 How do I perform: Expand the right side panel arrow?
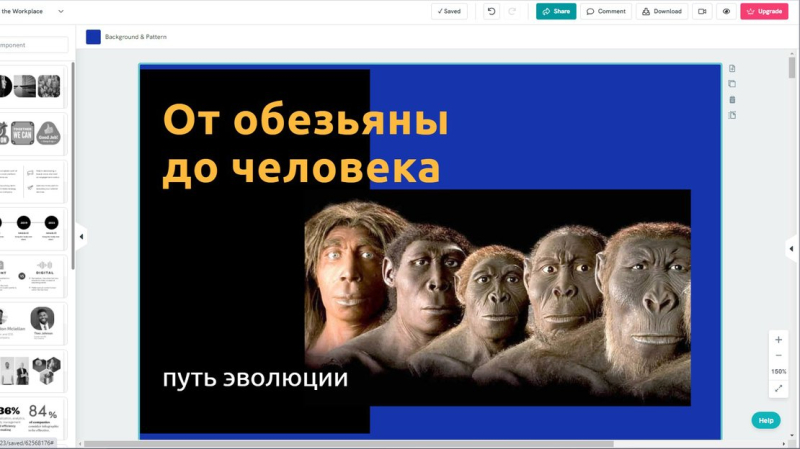pyautogui.click(x=791, y=248)
